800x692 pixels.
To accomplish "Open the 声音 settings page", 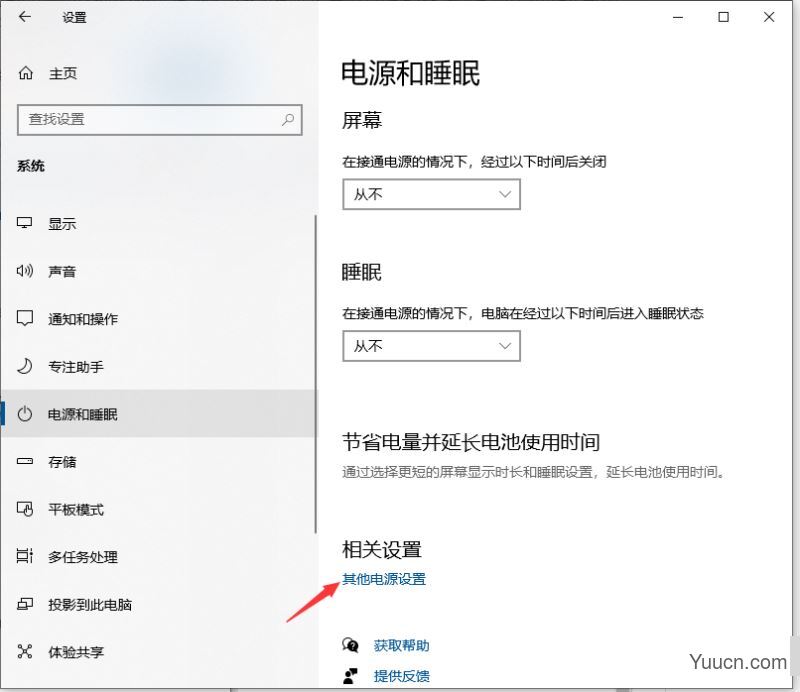I will [159, 271].
